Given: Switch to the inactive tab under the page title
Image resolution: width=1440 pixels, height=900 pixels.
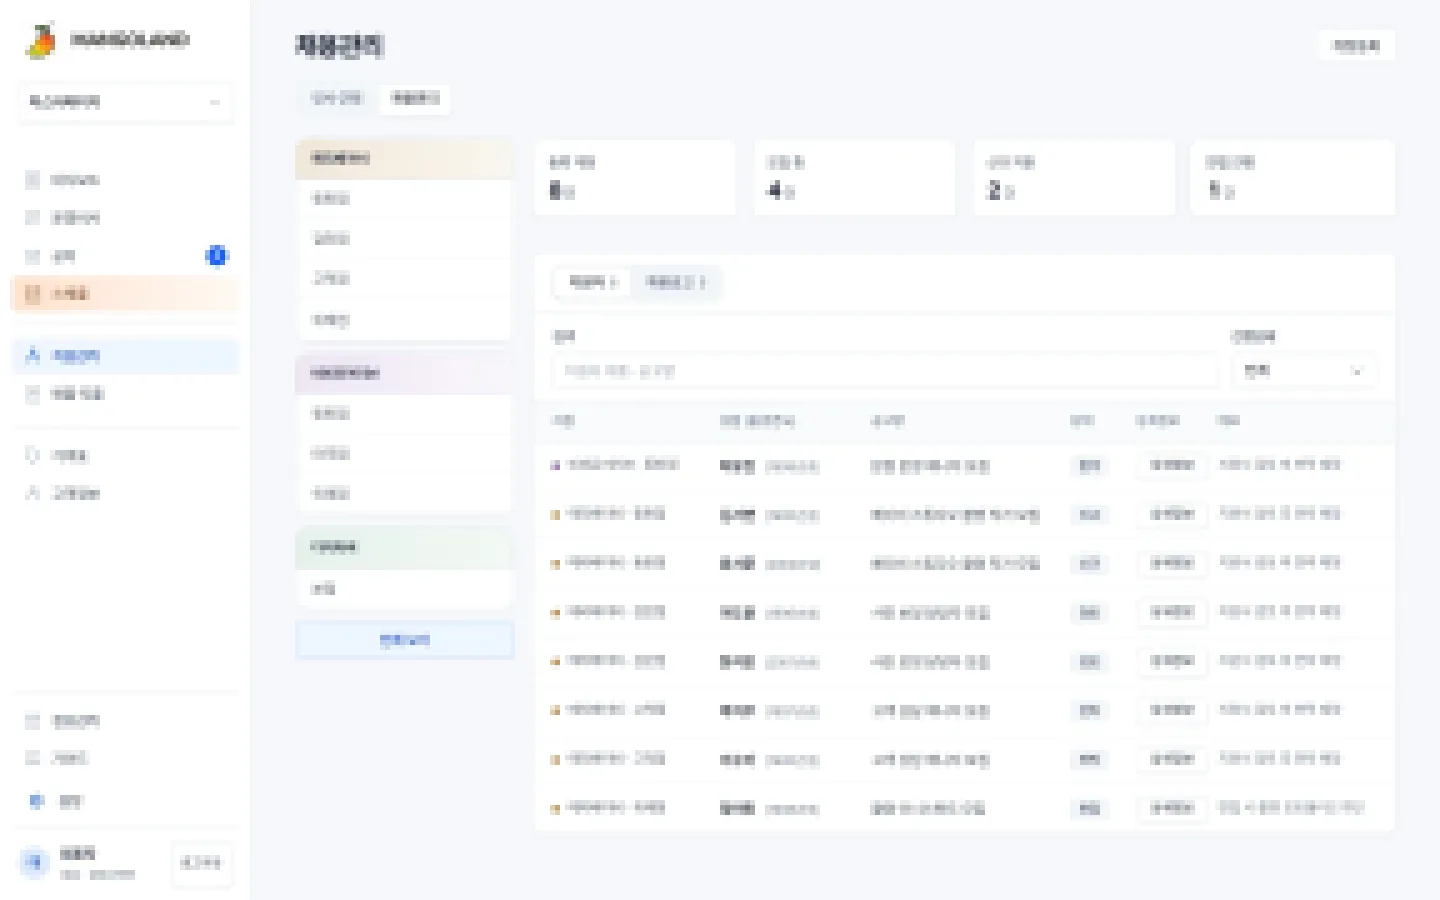Looking at the screenshot, I should pyautogui.click(x=337, y=98).
